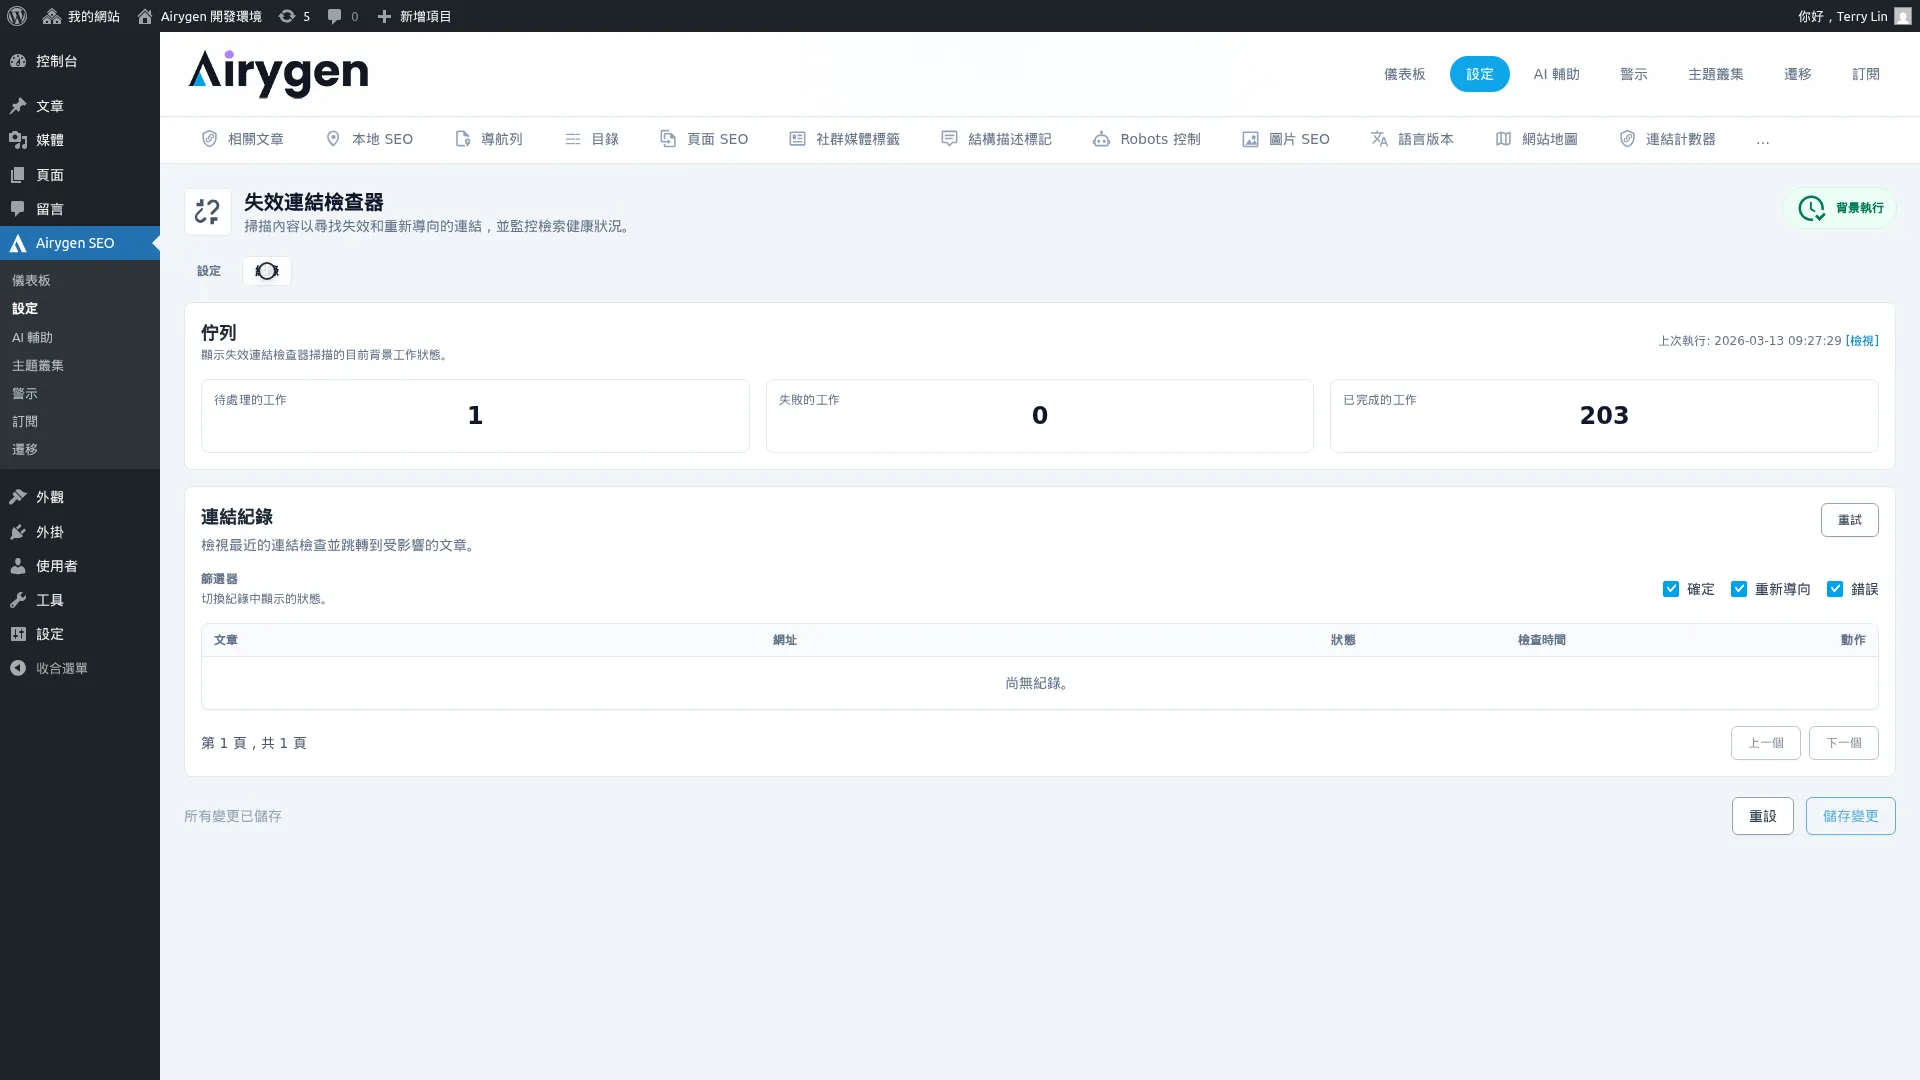Open 本地 SEO location pin tab
This screenshot has height=1080, width=1920.
pos(369,139)
